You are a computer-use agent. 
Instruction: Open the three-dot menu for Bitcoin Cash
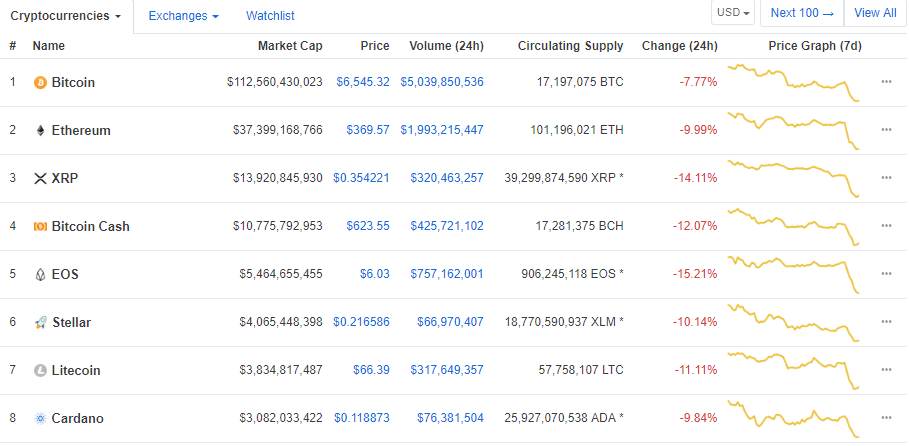coord(886,226)
